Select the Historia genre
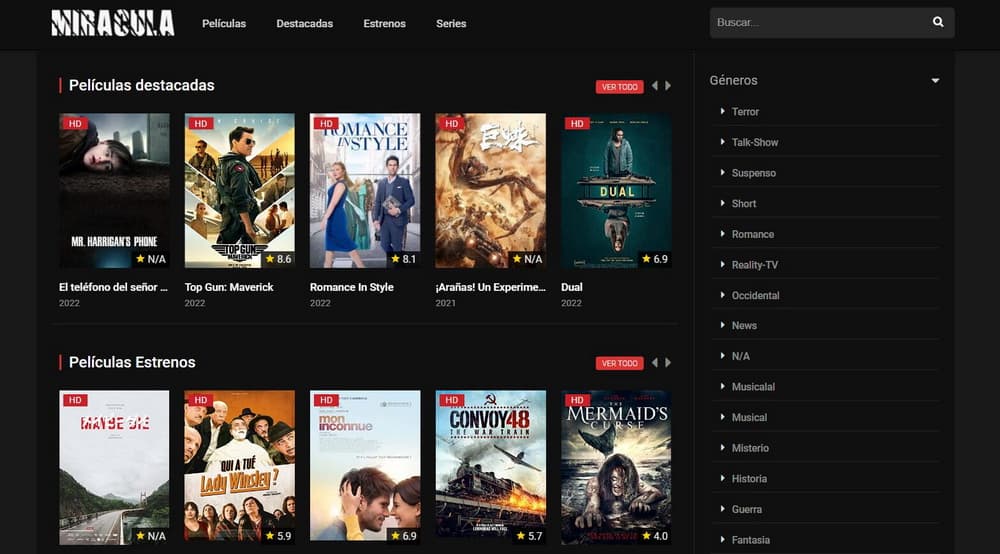1000x554 pixels. pyautogui.click(x=749, y=479)
